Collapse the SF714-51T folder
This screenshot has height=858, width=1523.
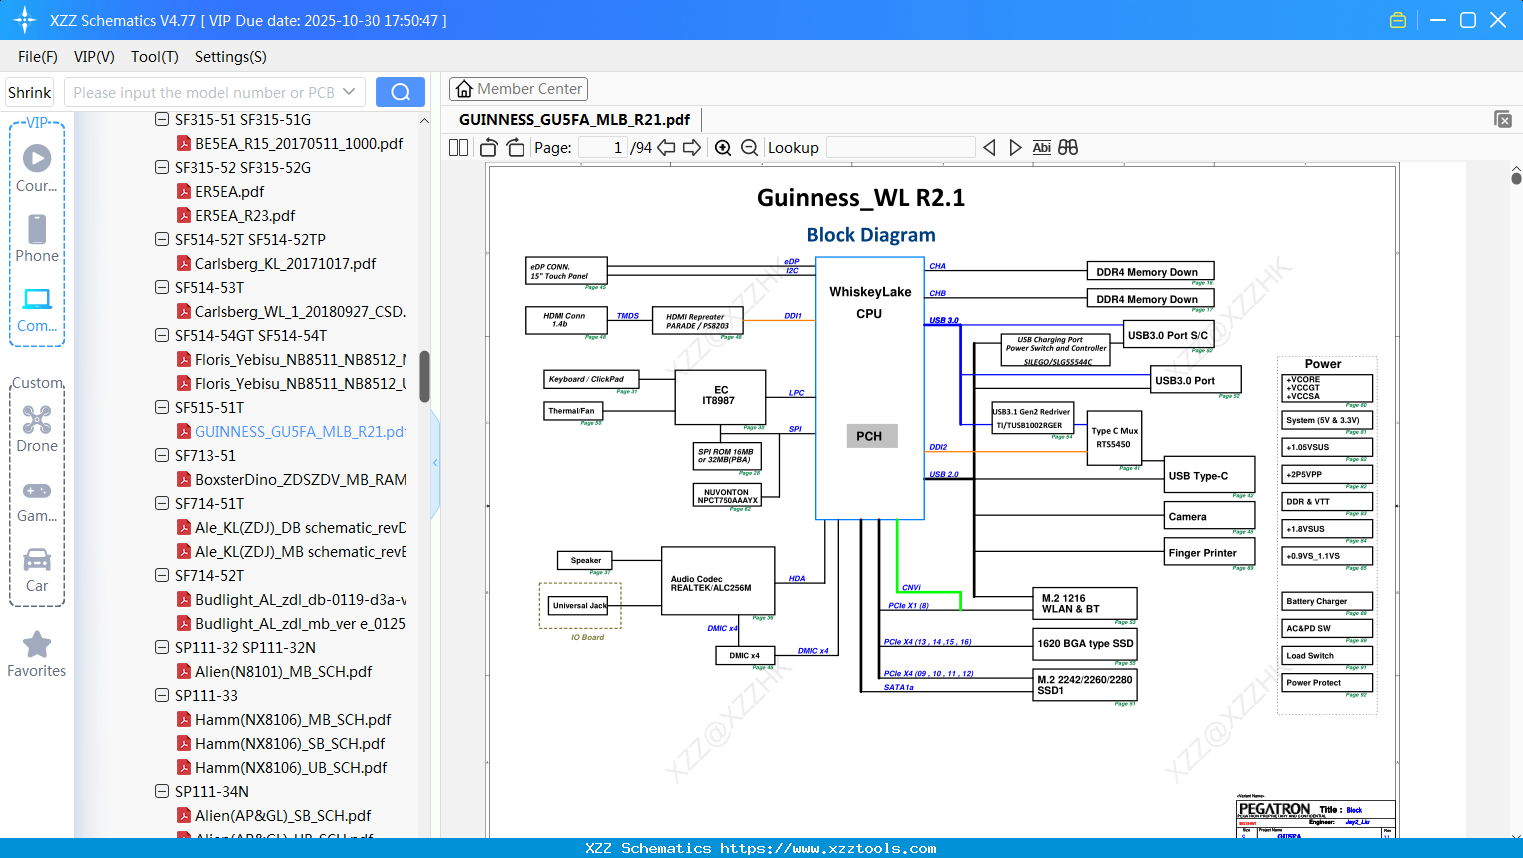(x=162, y=504)
